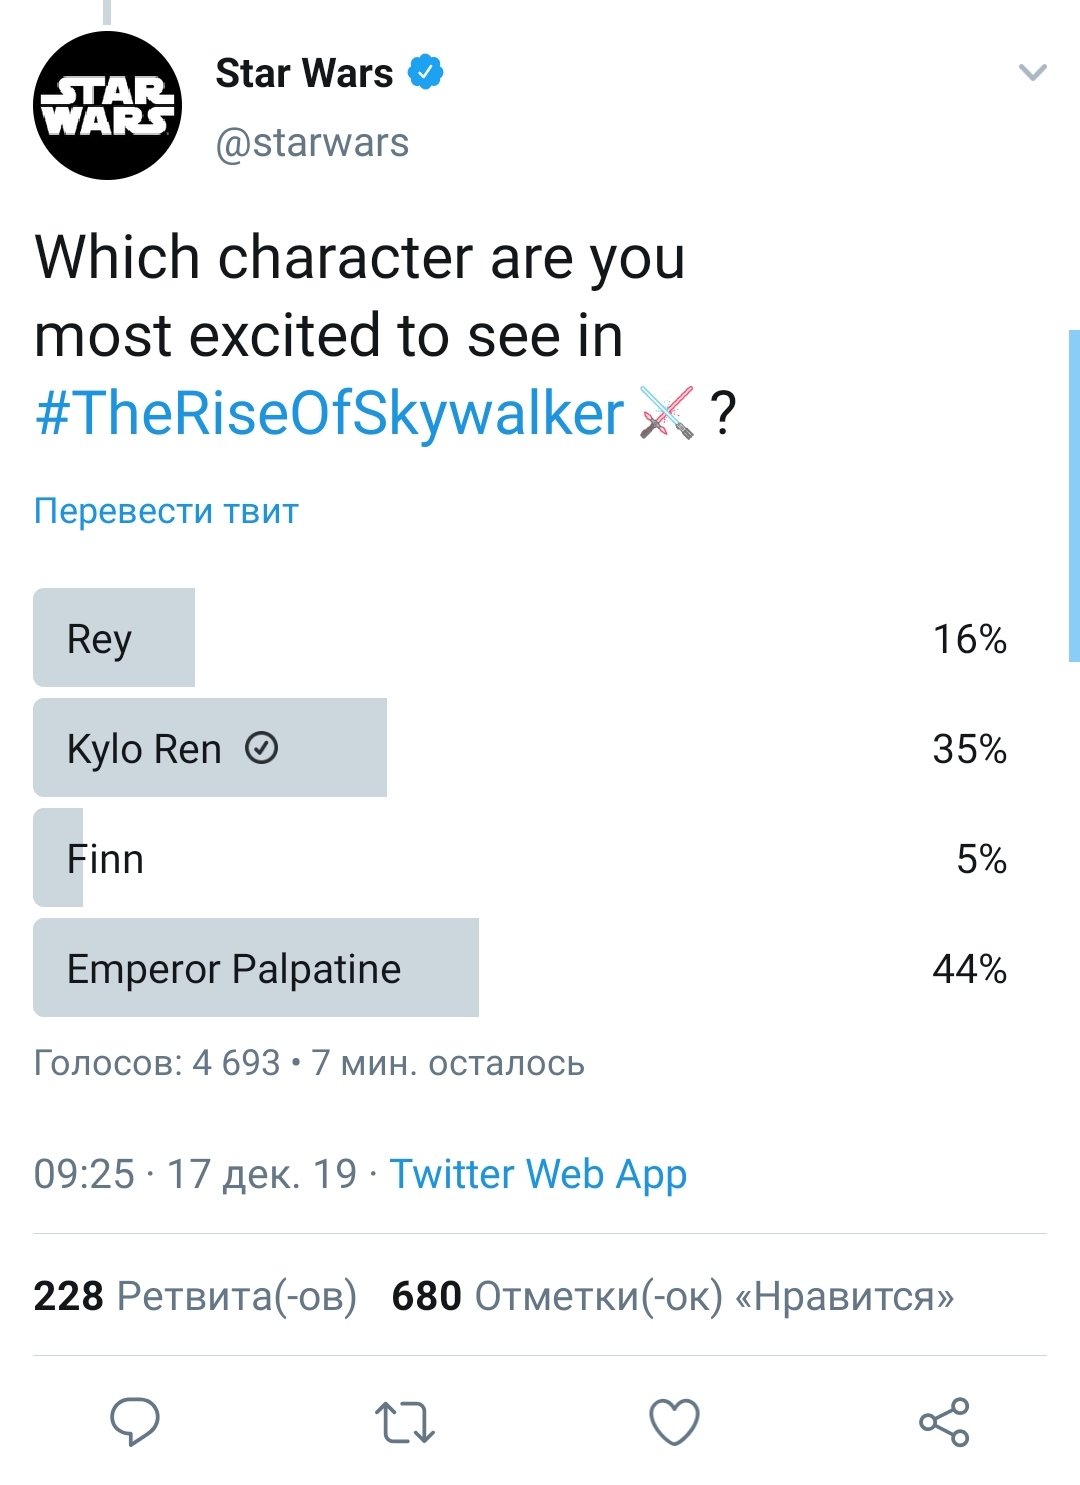This screenshot has height=1485, width=1080.
Task: Reply with the speech bubble icon
Action: coord(135,1421)
